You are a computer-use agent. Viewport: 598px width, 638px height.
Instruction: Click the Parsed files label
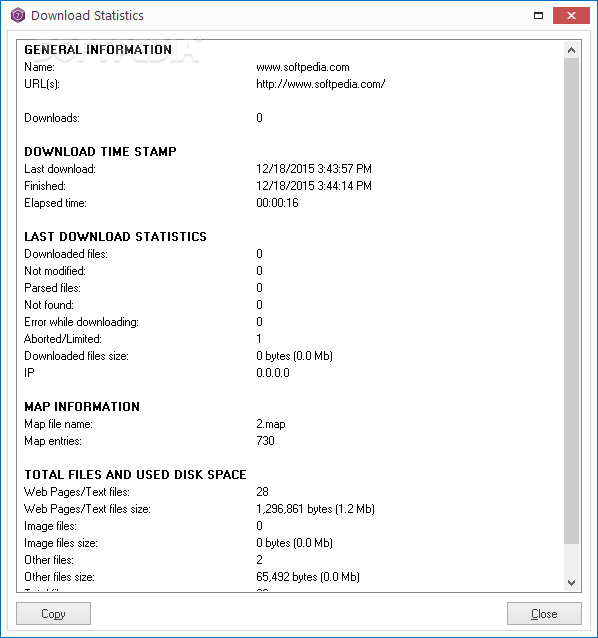(x=52, y=288)
